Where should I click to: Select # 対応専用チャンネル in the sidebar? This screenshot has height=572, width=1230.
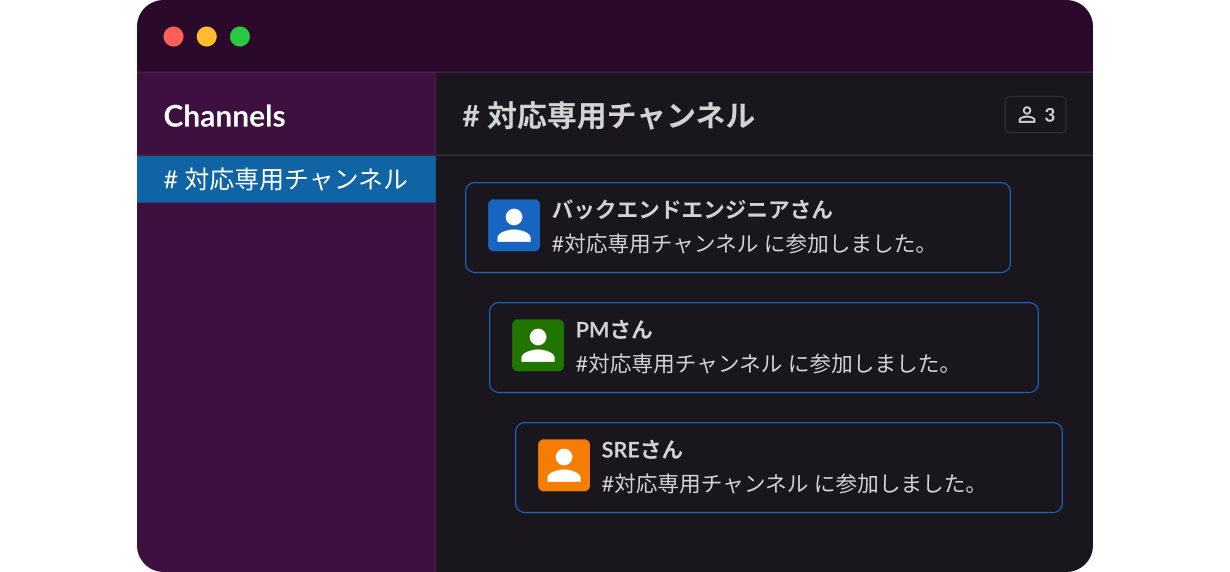pos(285,180)
